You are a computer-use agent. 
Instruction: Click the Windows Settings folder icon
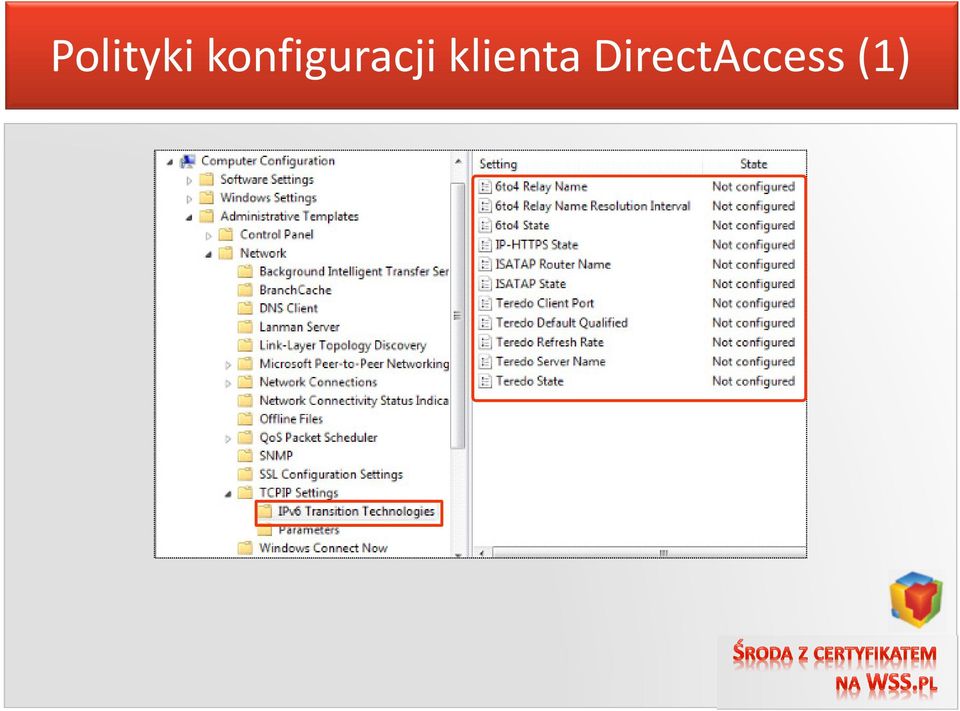(207, 198)
